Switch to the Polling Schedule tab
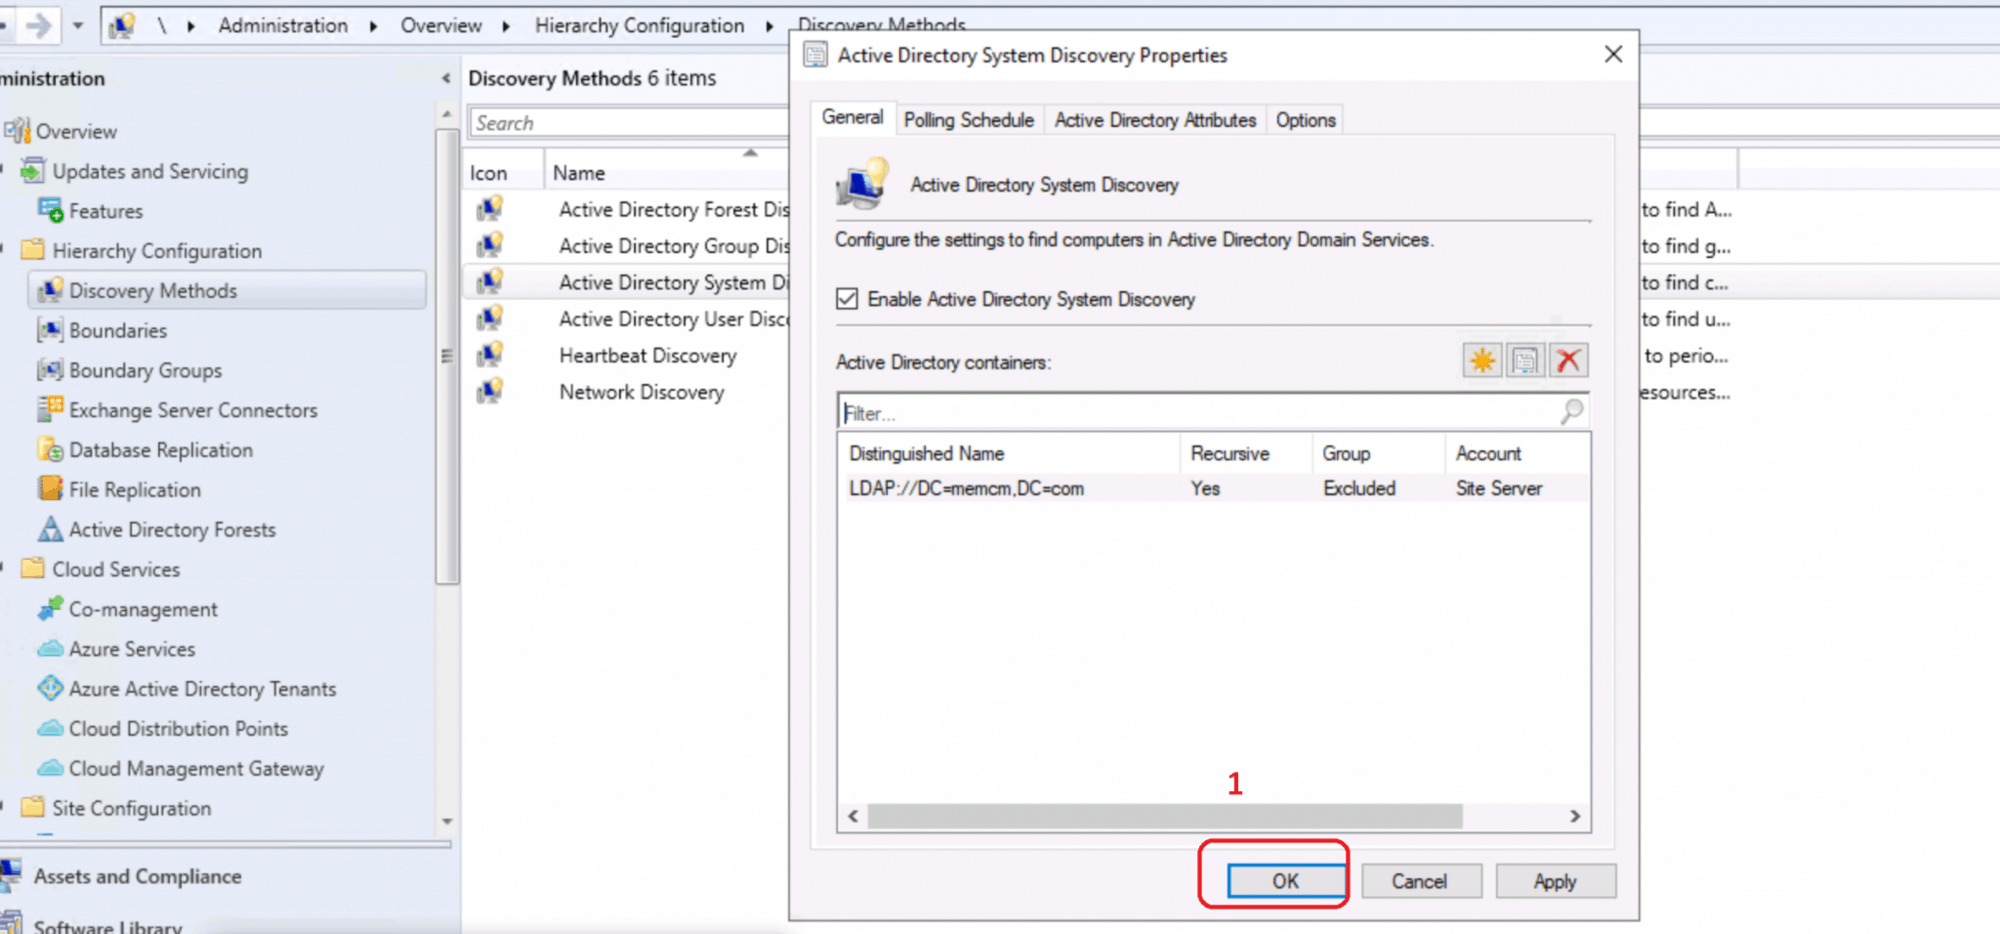 967,119
